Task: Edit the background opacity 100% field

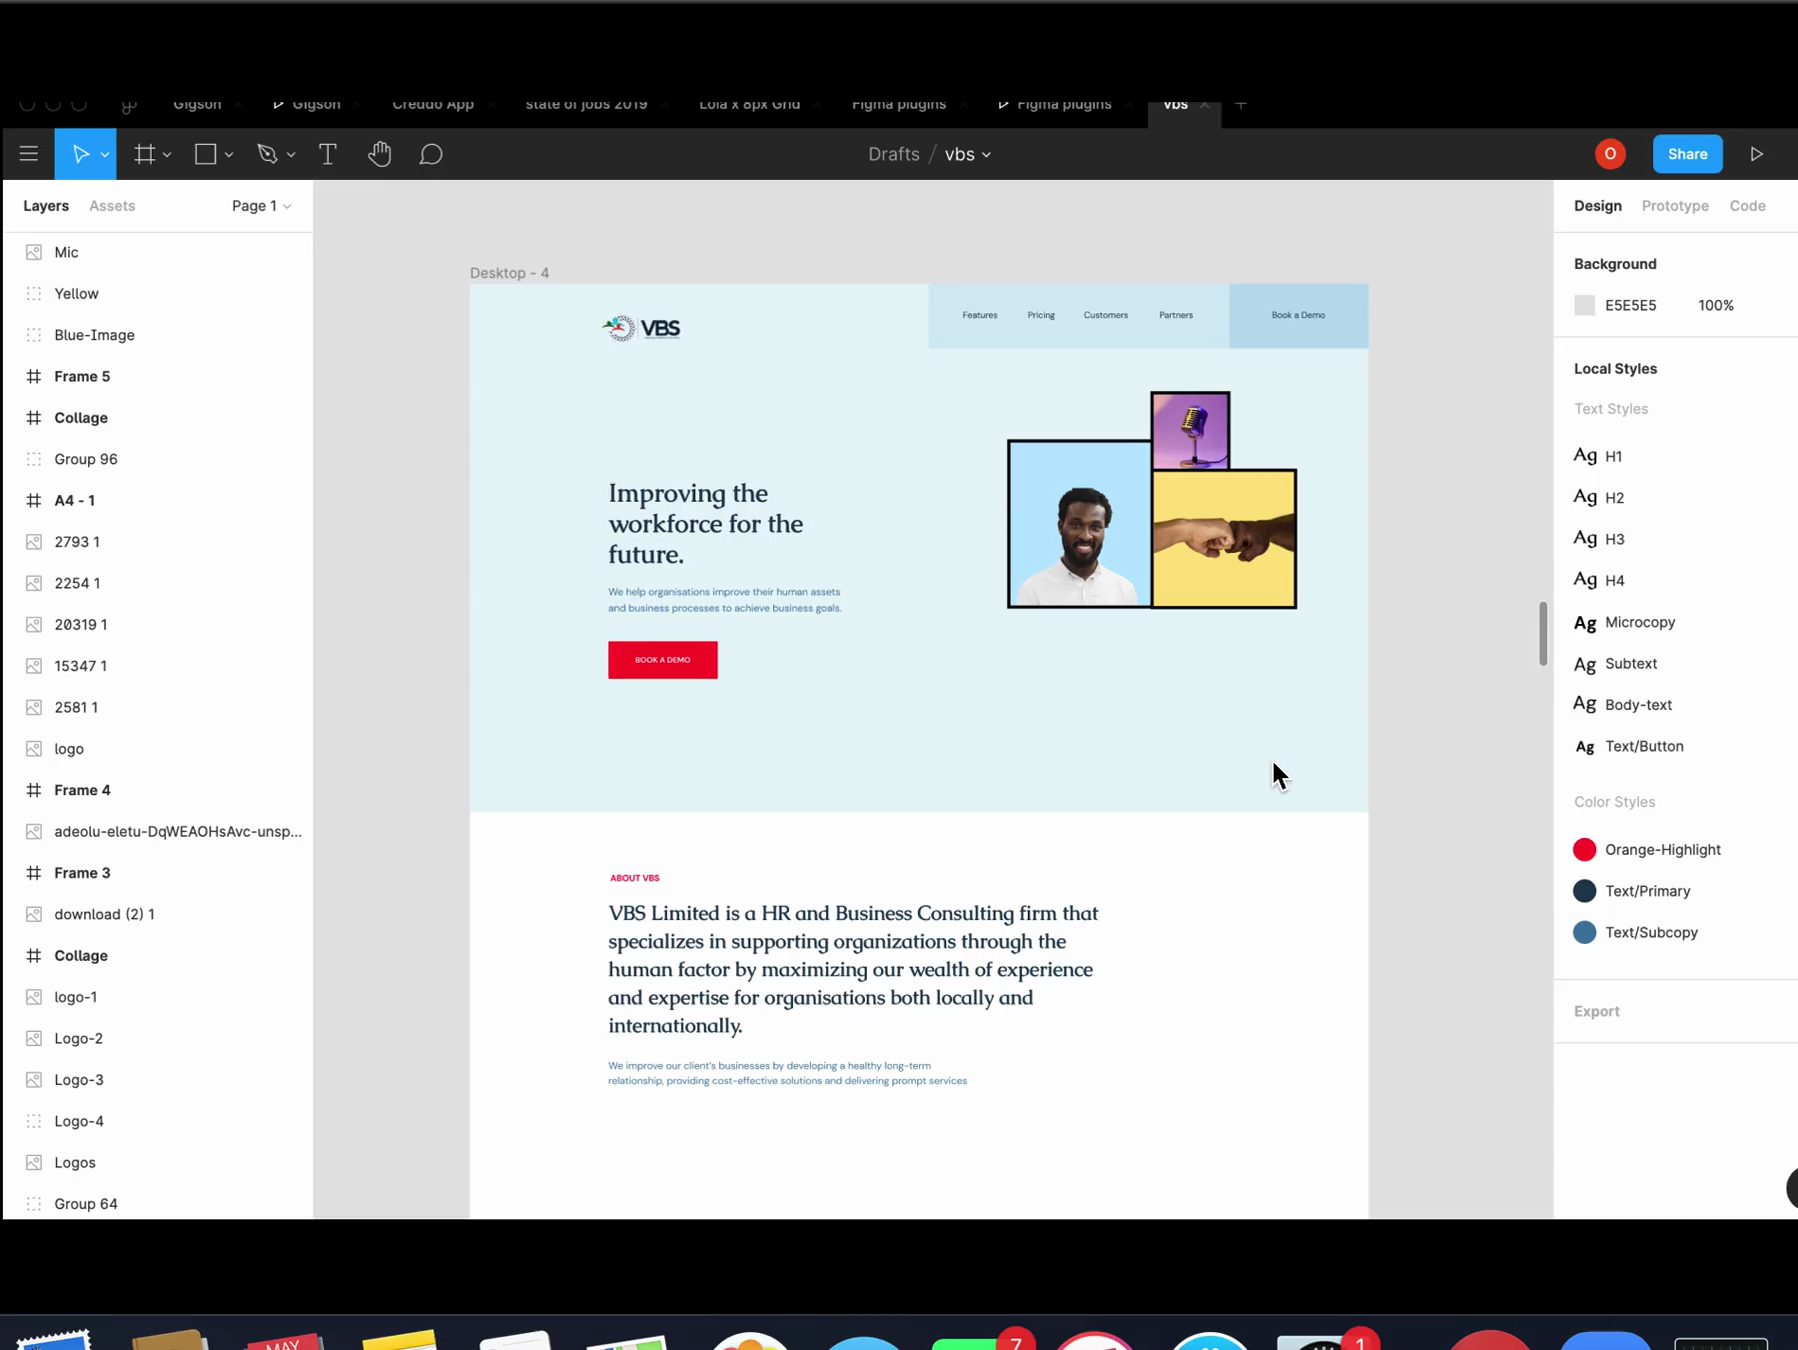Action: point(1717,305)
